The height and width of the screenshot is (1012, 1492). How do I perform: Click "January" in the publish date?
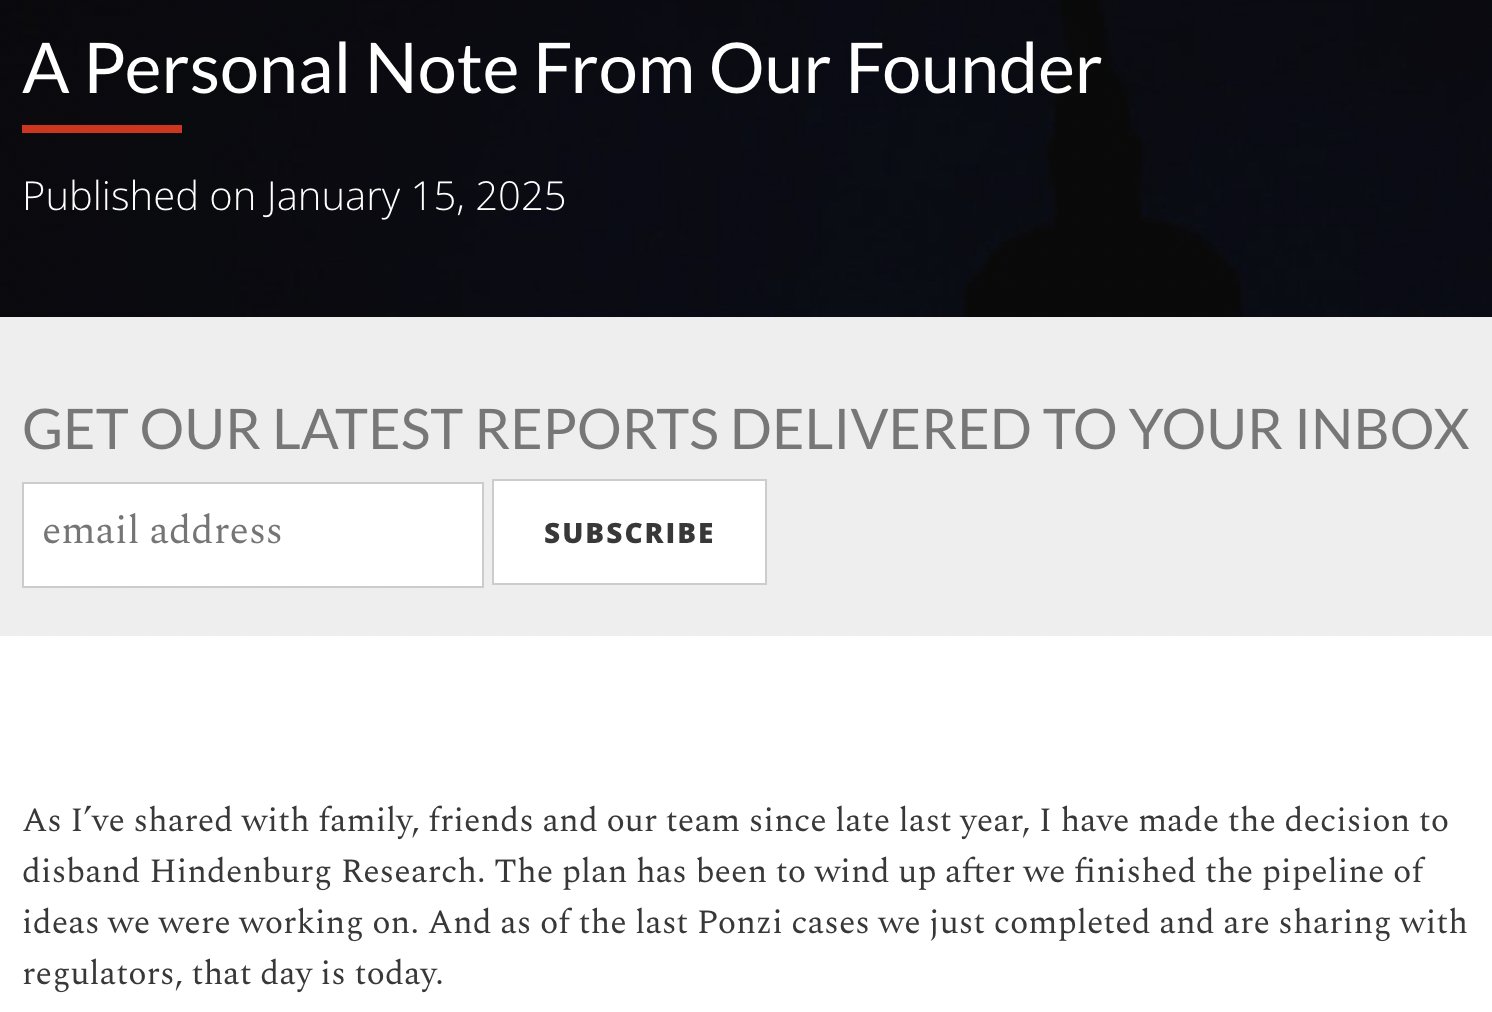332,196
